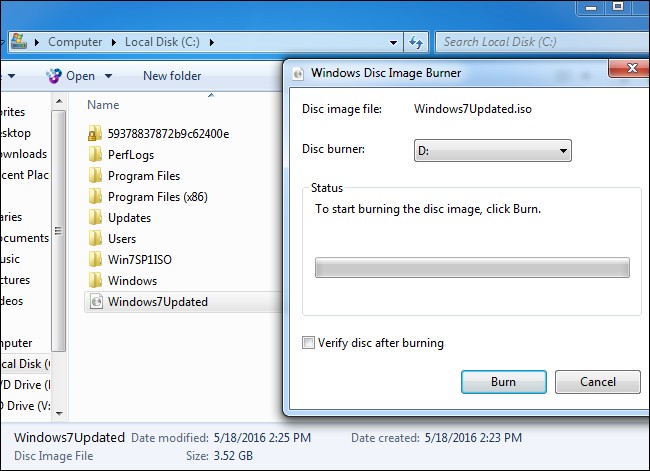
Task: Open Videos library in navigation pane
Action: pyautogui.click(x=12, y=301)
